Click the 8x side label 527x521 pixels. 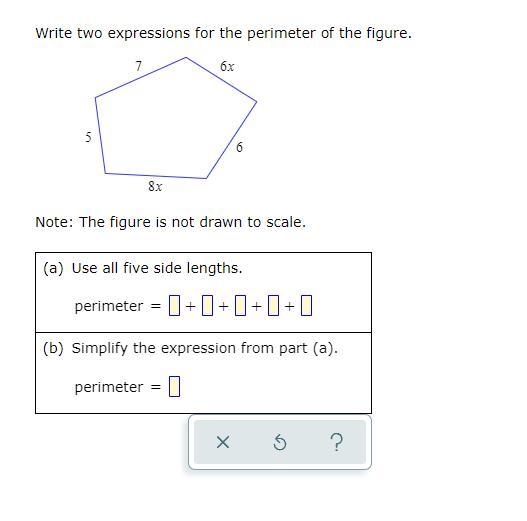click(x=155, y=186)
